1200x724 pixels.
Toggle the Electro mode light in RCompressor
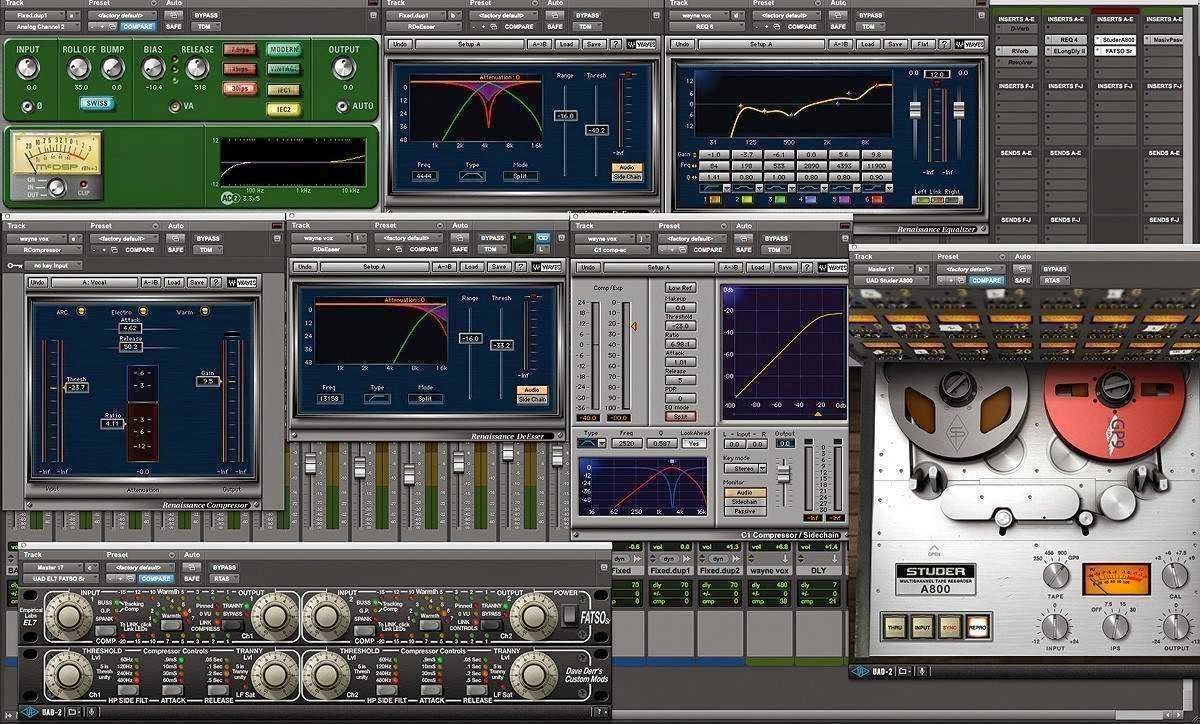(x=143, y=311)
